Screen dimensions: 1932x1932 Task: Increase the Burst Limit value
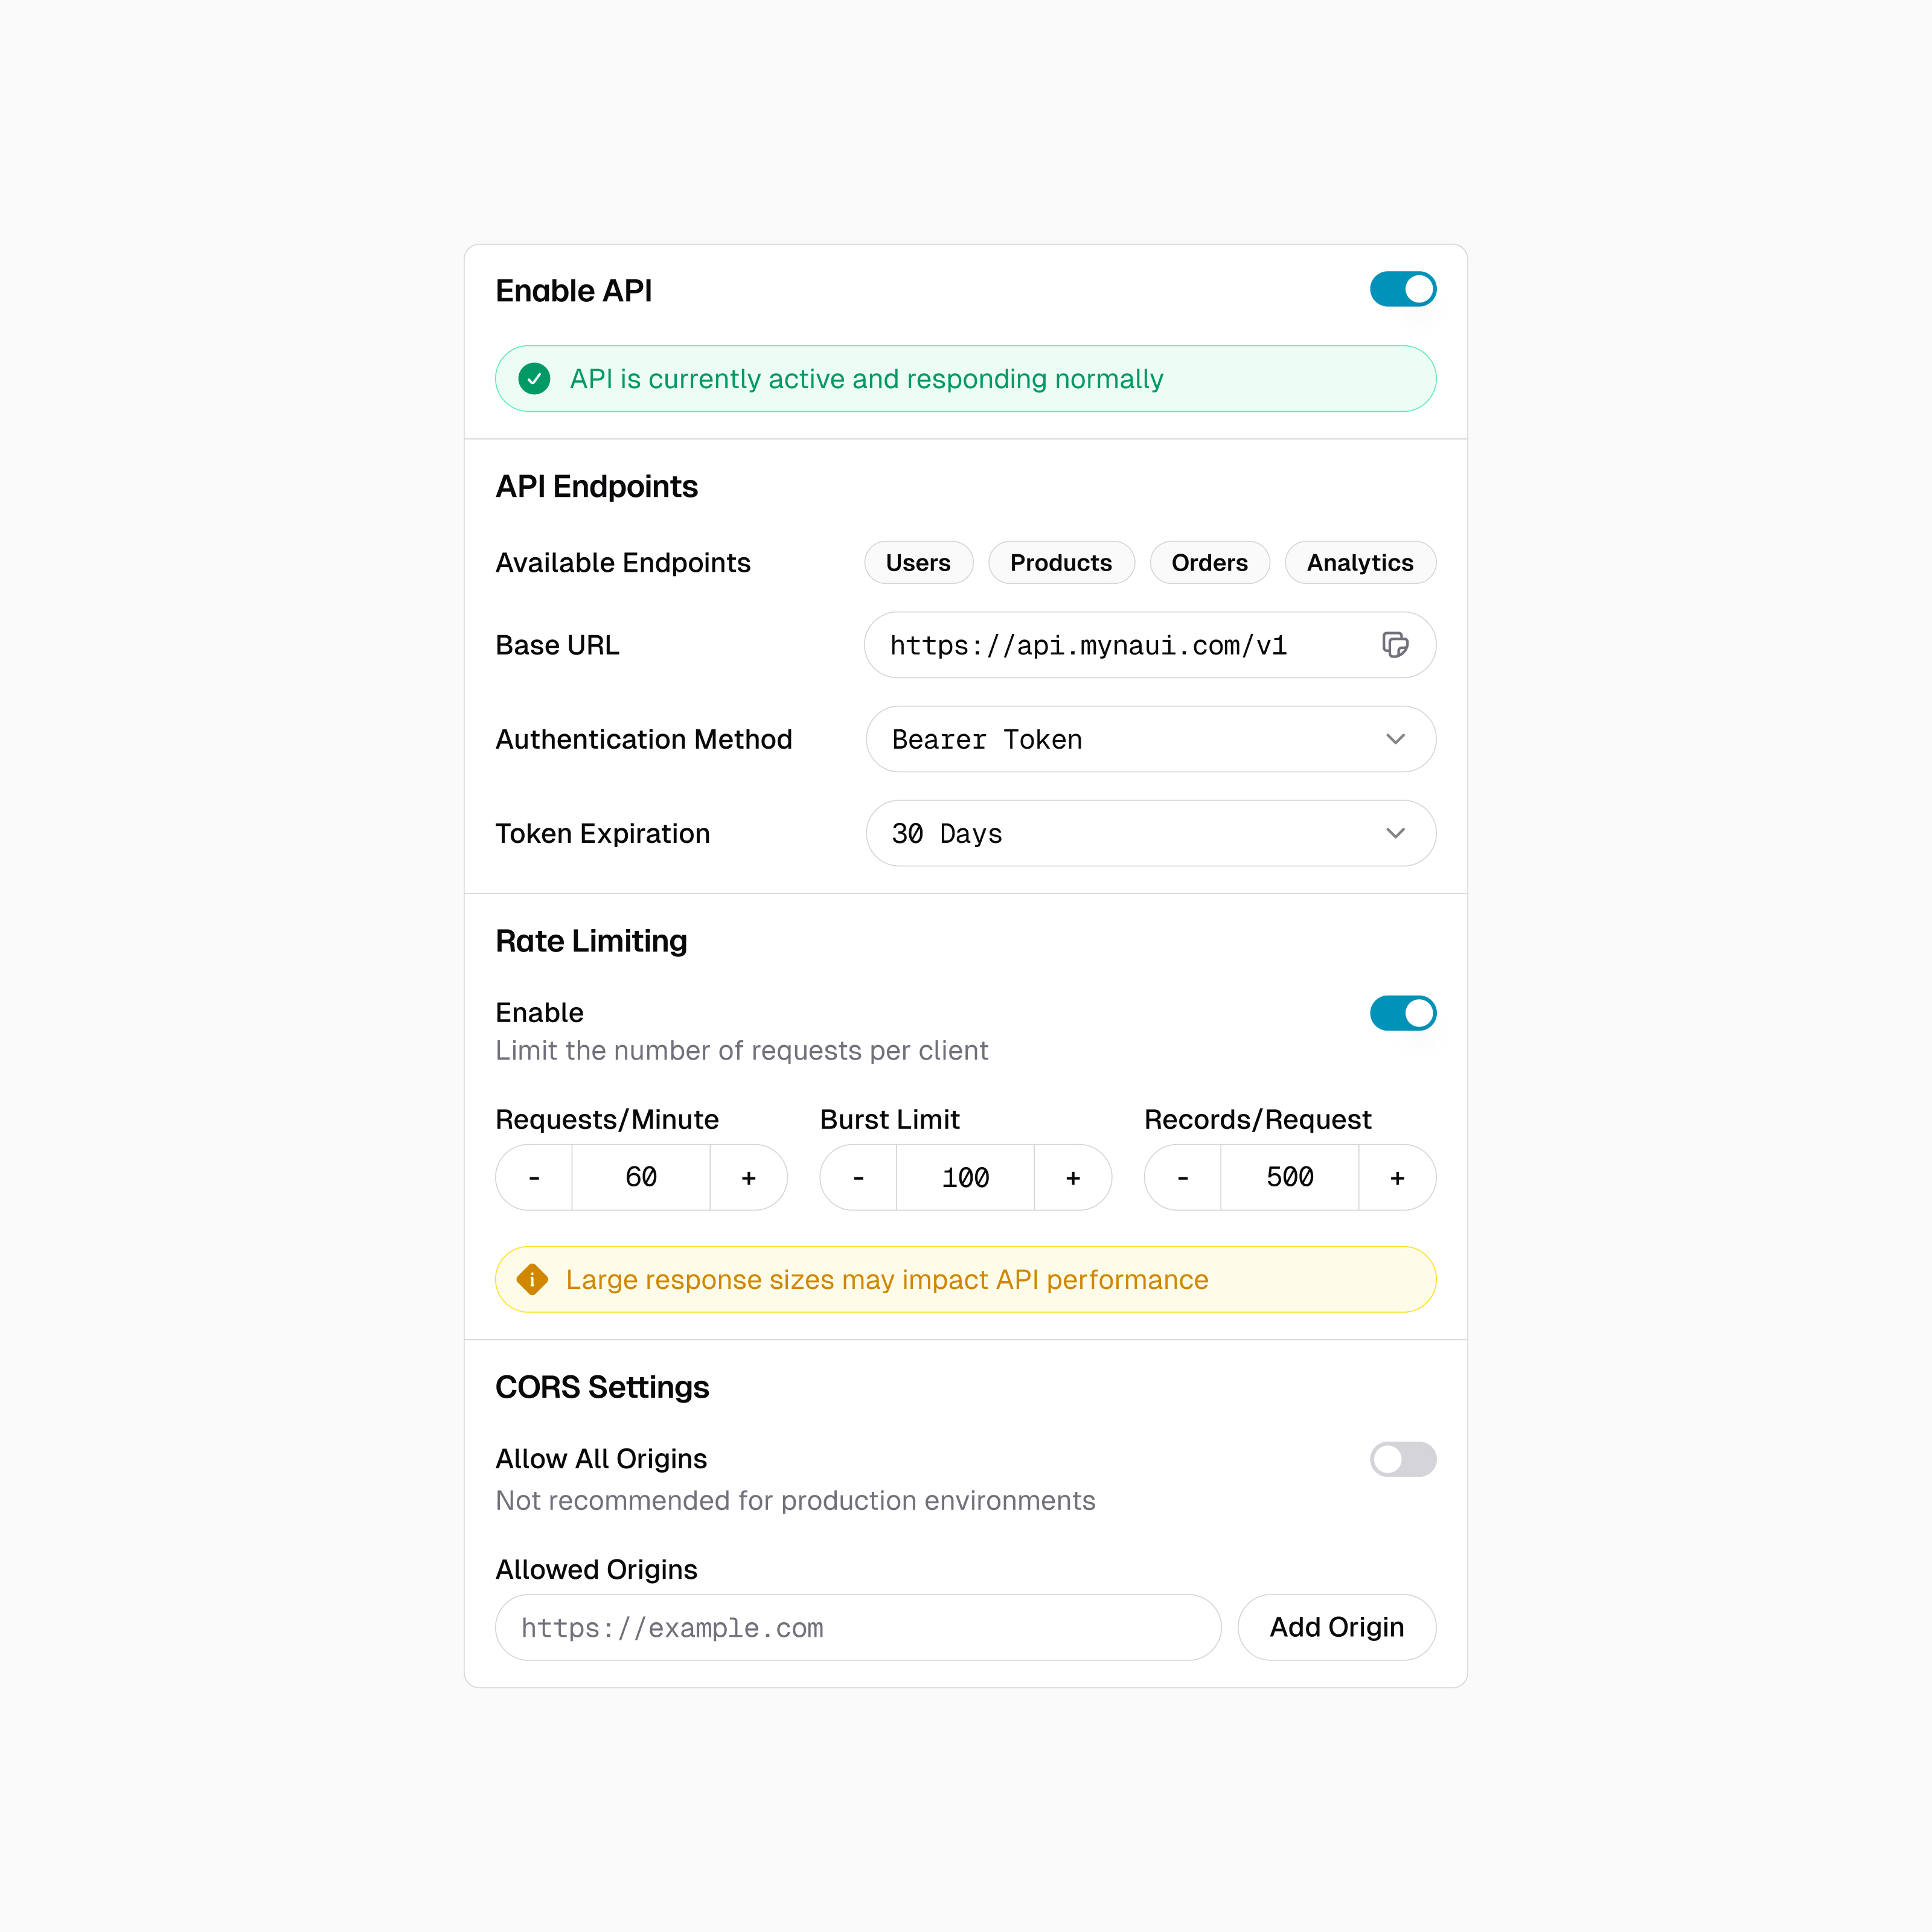(x=1072, y=1178)
